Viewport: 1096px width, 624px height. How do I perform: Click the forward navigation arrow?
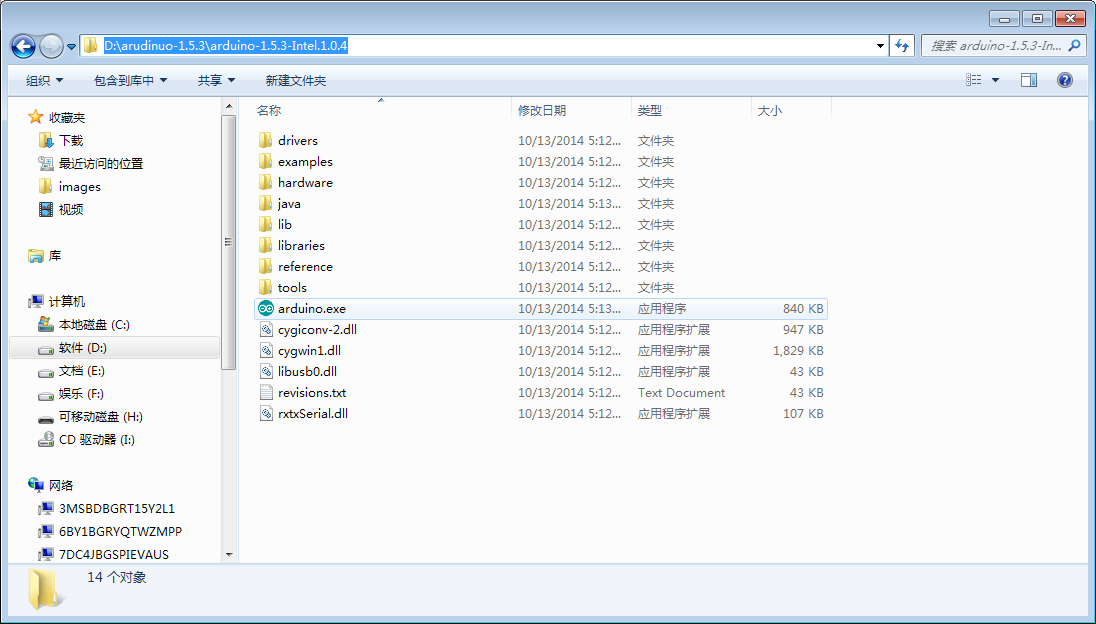coord(51,47)
